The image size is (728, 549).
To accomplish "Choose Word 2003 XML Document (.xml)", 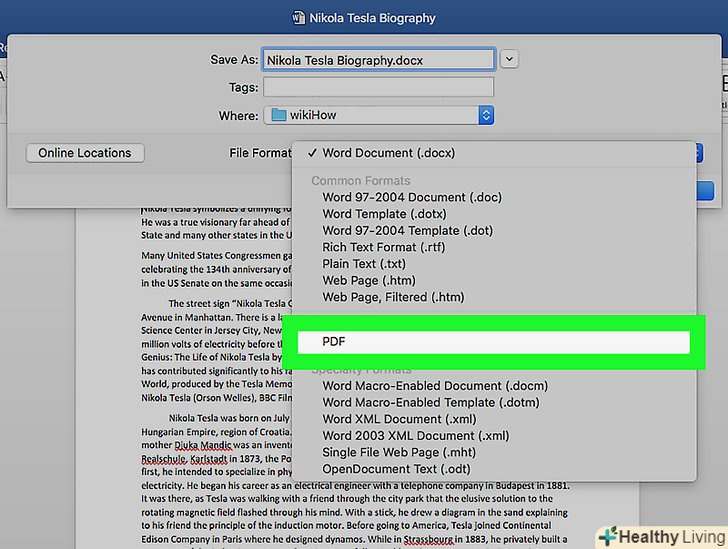I will (494, 436).
